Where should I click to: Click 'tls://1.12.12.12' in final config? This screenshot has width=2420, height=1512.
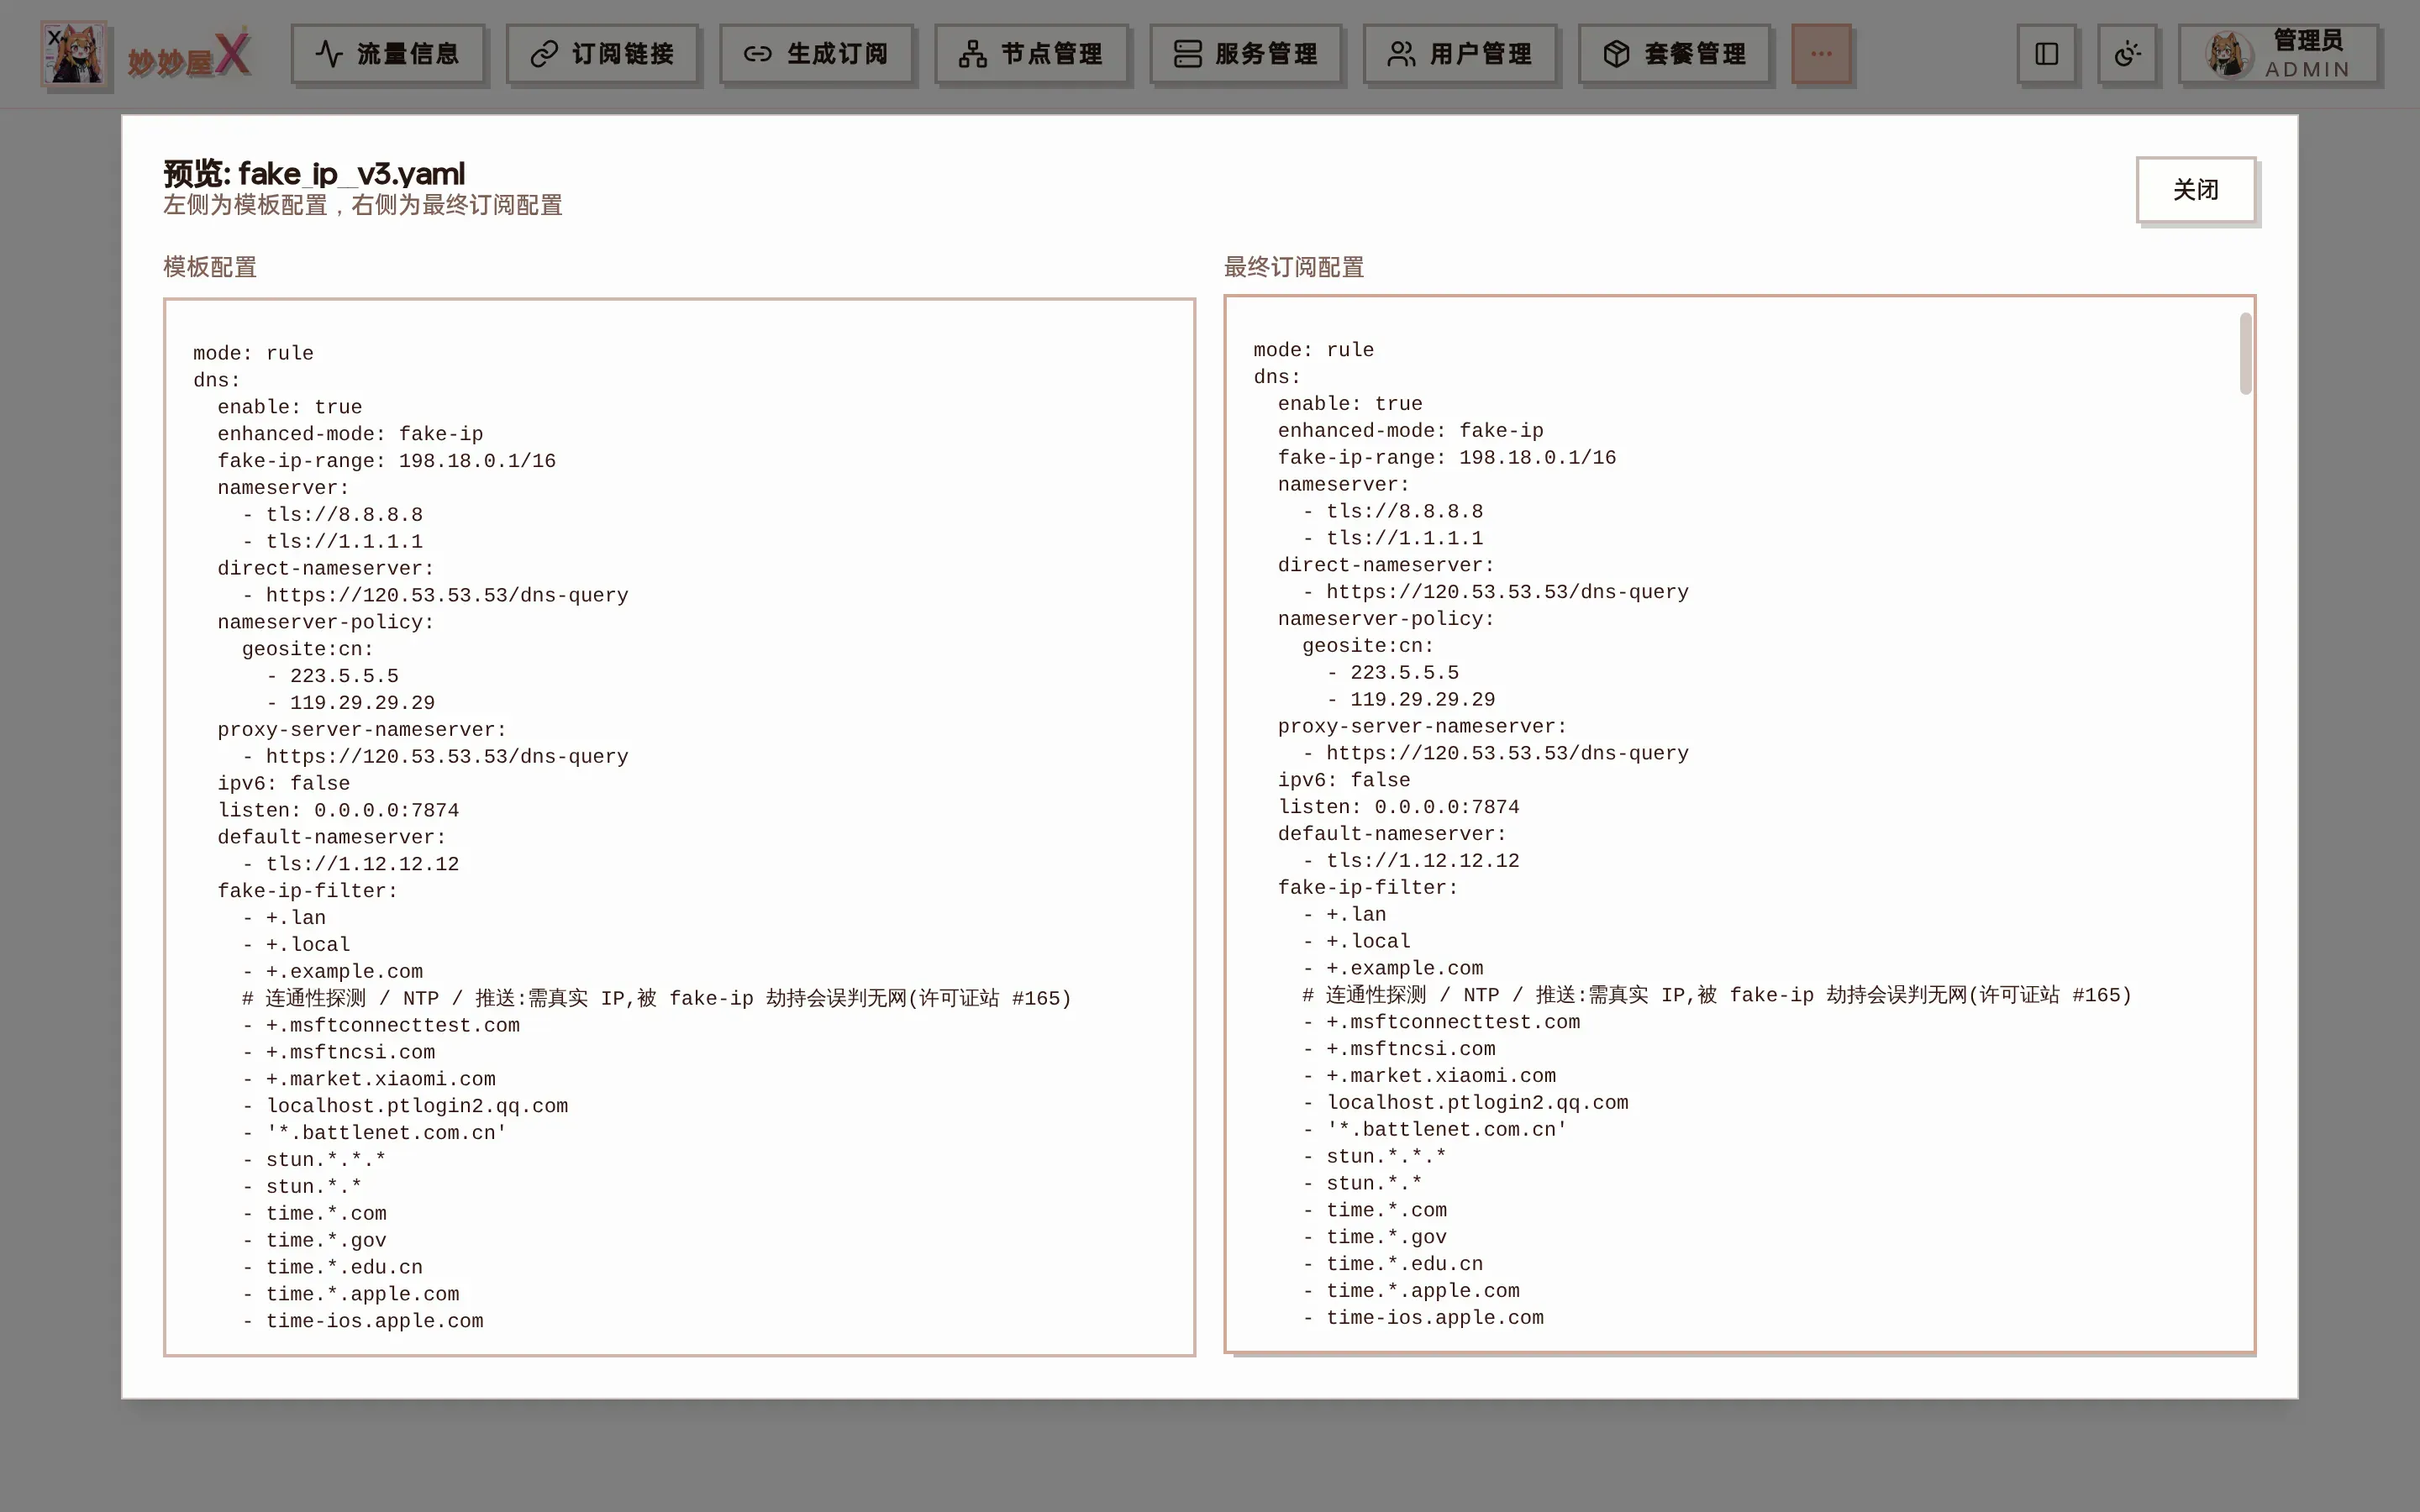(1422, 861)
